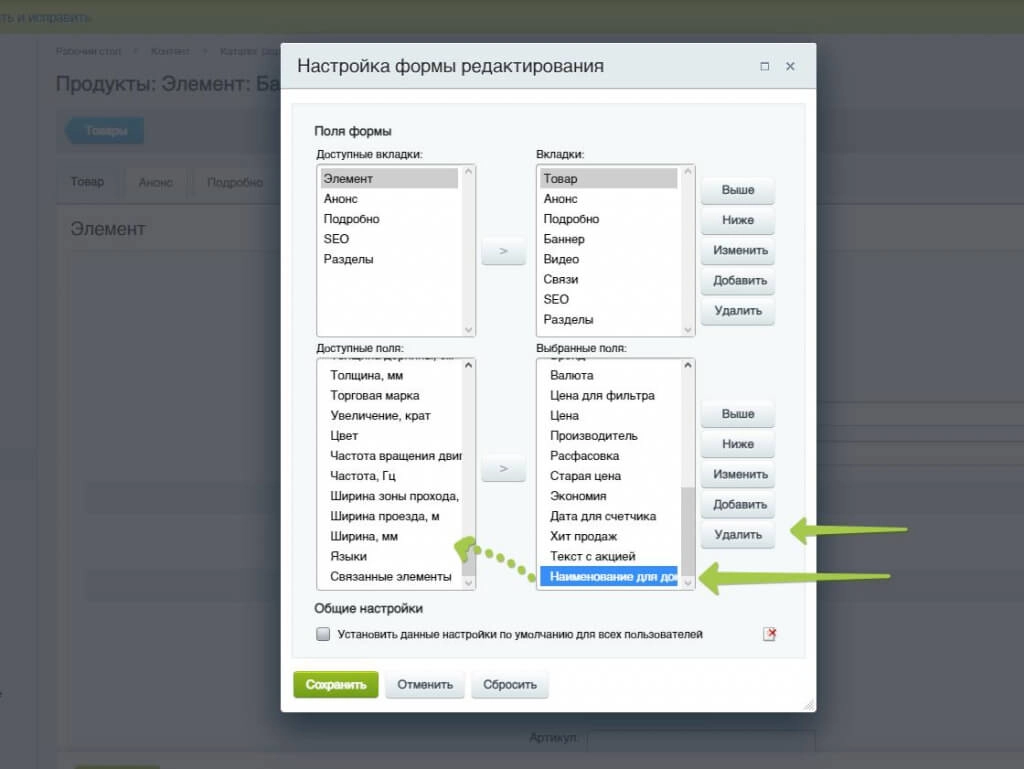The height and width of the screenshot is (769, 1024).
Task: Click Ниже button for tabs
Action: coord(738,220)
